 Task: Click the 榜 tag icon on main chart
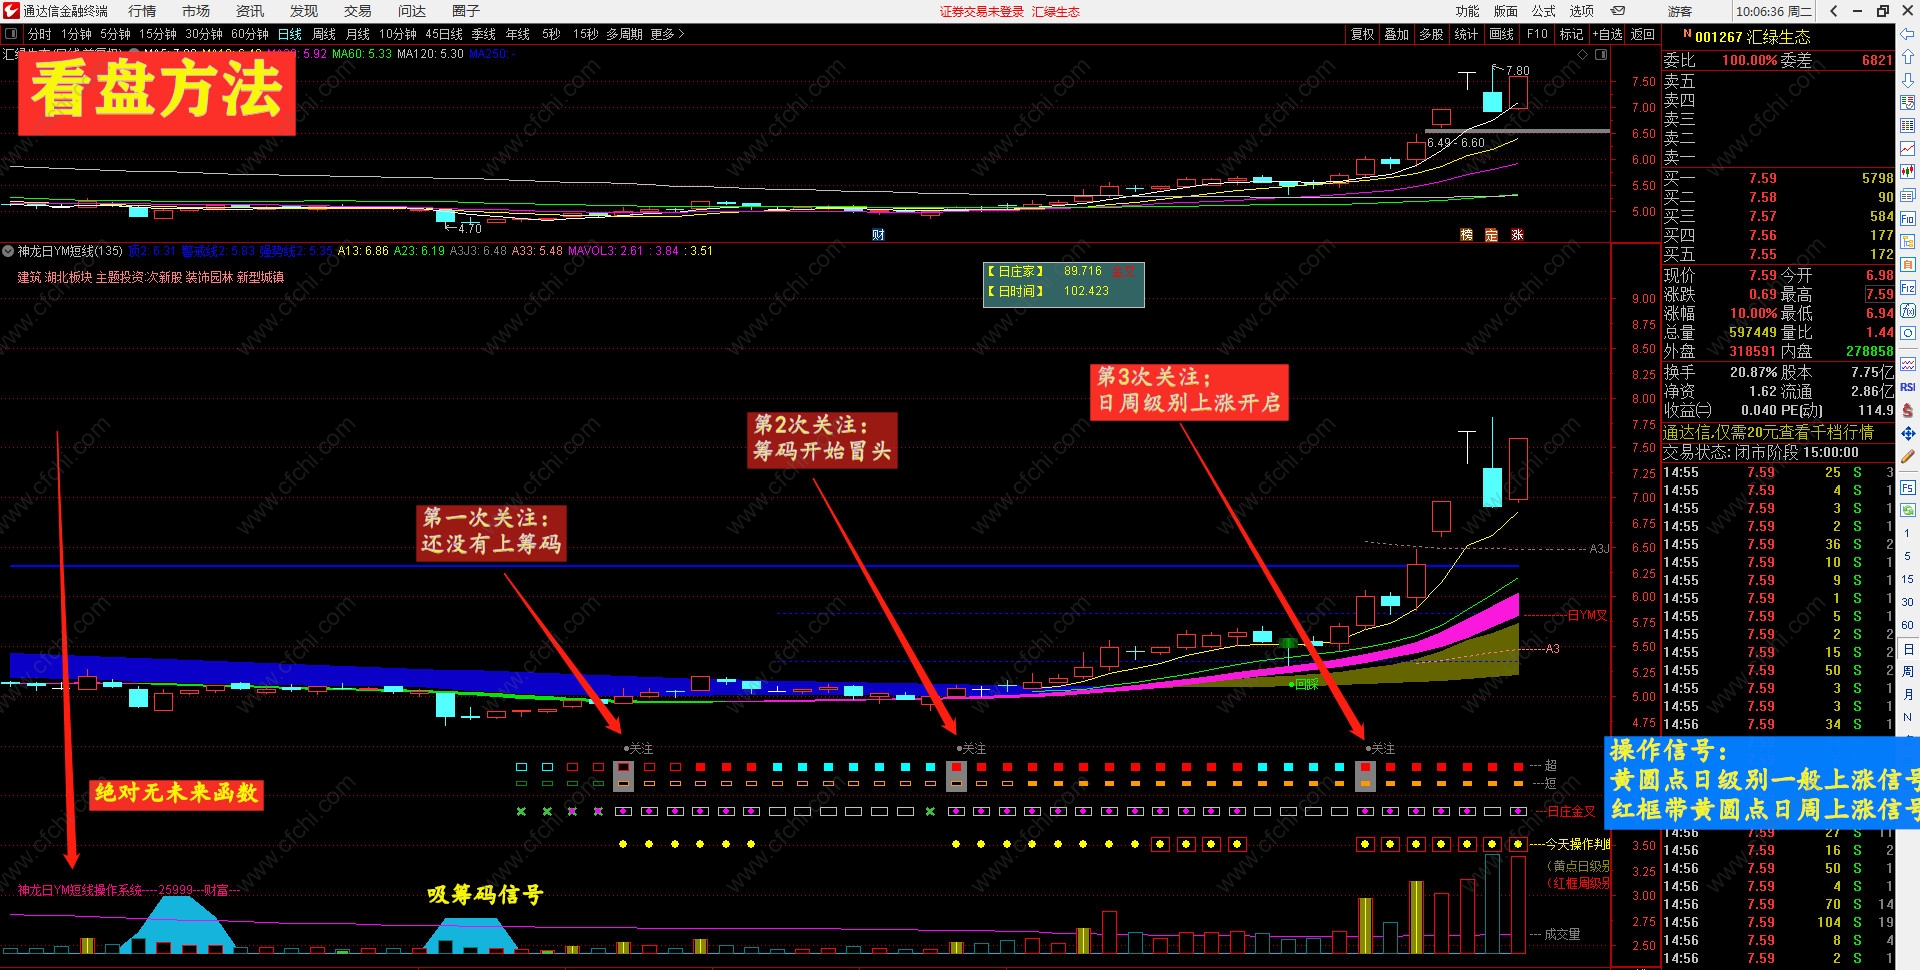tap(1466, 235)
